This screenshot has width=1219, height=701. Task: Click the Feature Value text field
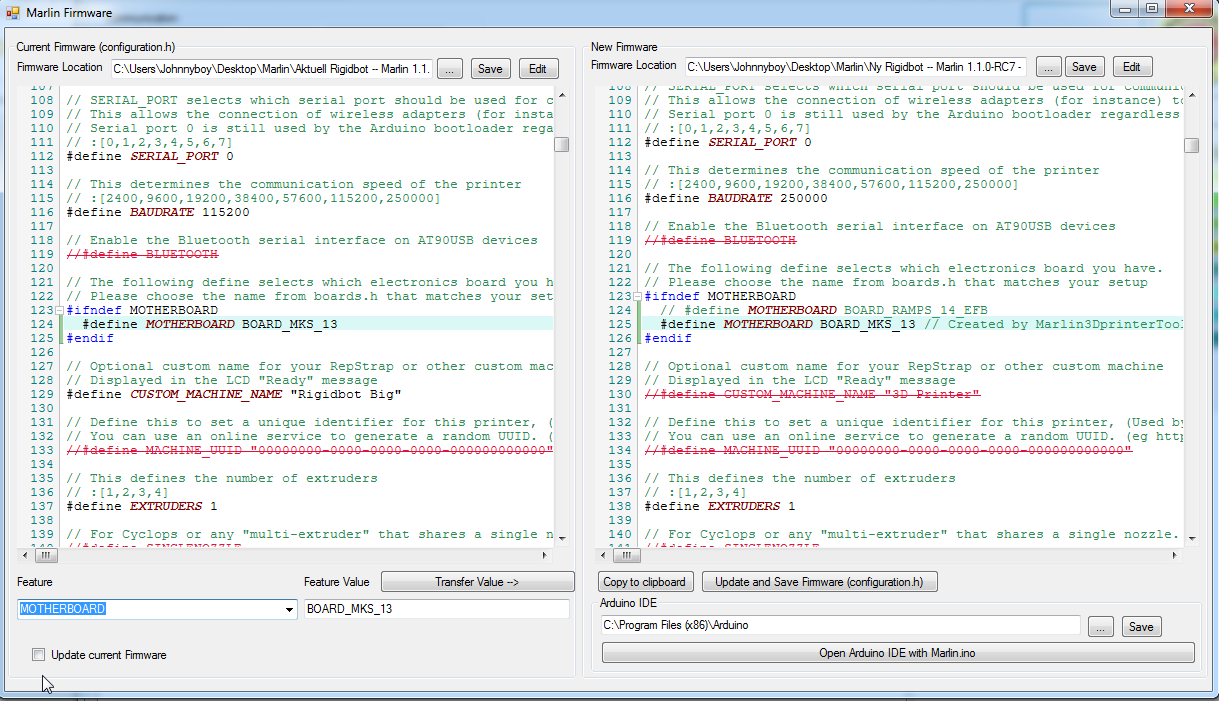[436, 609]
